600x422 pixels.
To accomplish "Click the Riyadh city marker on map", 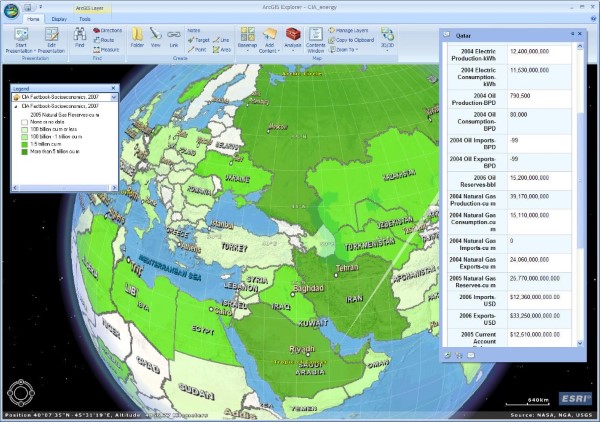I will tap(308, 355).
